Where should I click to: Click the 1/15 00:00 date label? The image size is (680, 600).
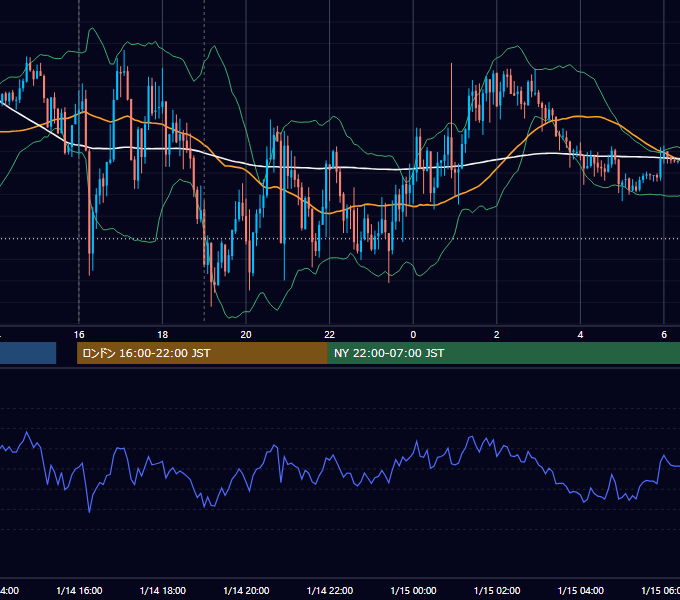[x=413, y=591]
